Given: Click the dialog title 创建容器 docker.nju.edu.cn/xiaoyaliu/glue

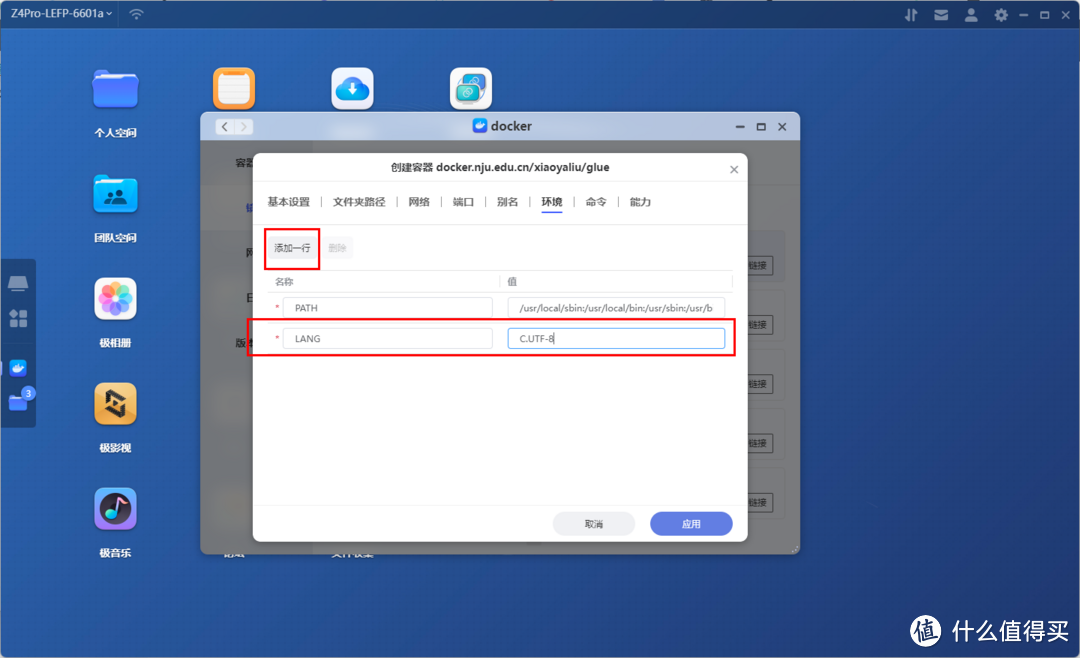Looking at the screenshot, I should [x=500, y=167].
